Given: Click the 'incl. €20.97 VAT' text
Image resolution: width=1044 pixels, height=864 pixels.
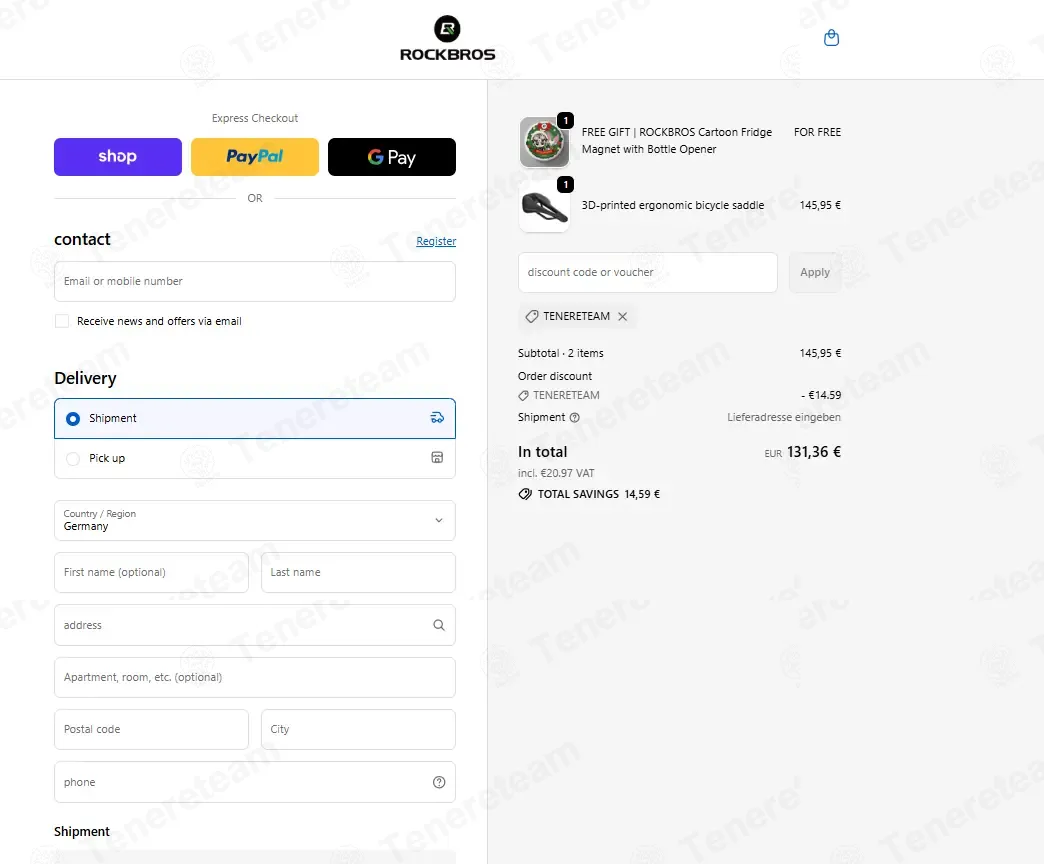Looking at the screenshot, I should [x=556, y=473].
